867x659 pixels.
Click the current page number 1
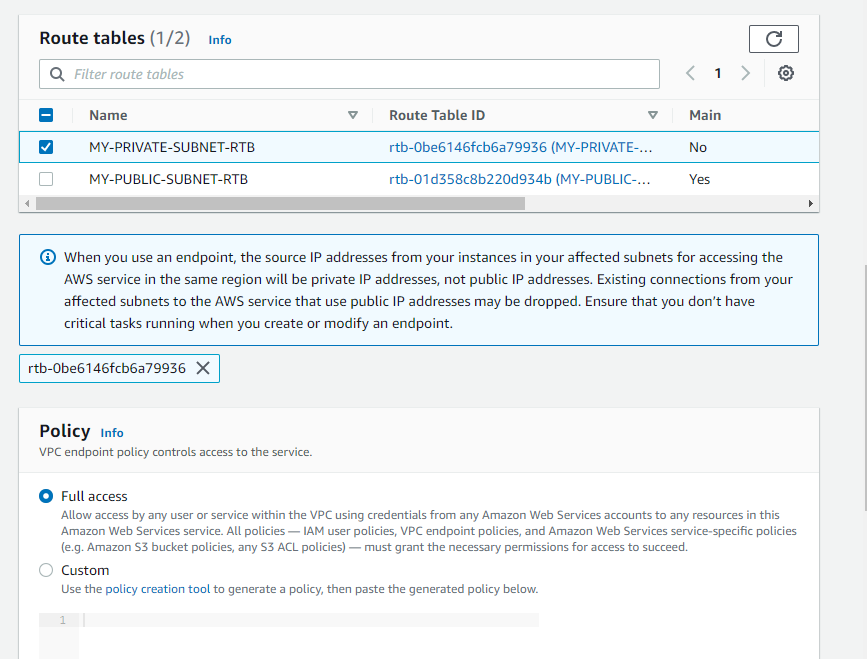click(718, 73)
